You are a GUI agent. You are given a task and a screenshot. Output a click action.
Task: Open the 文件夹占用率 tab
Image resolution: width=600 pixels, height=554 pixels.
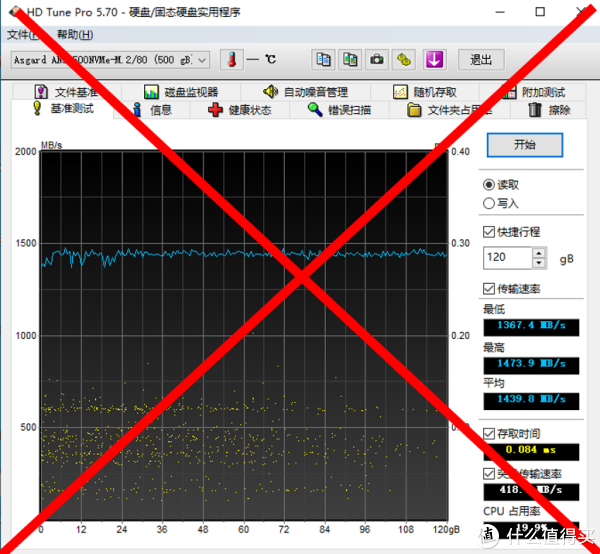coord(450,110)
